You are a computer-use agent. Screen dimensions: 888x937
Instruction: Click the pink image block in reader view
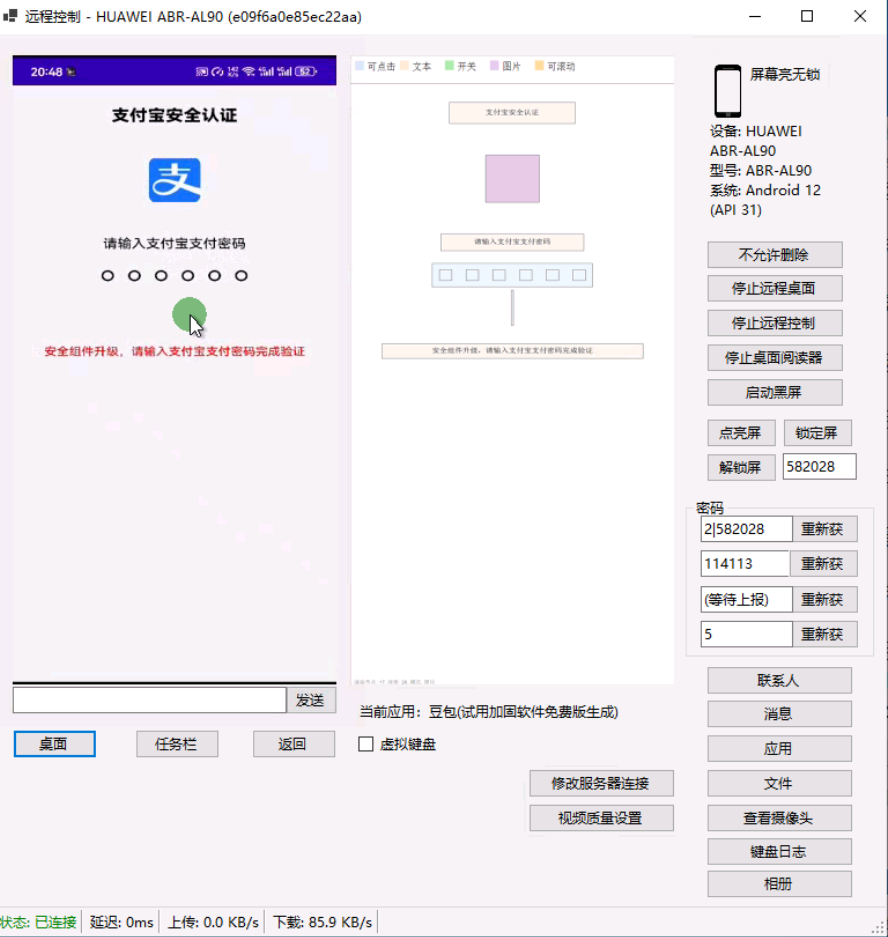pos(512,179)
